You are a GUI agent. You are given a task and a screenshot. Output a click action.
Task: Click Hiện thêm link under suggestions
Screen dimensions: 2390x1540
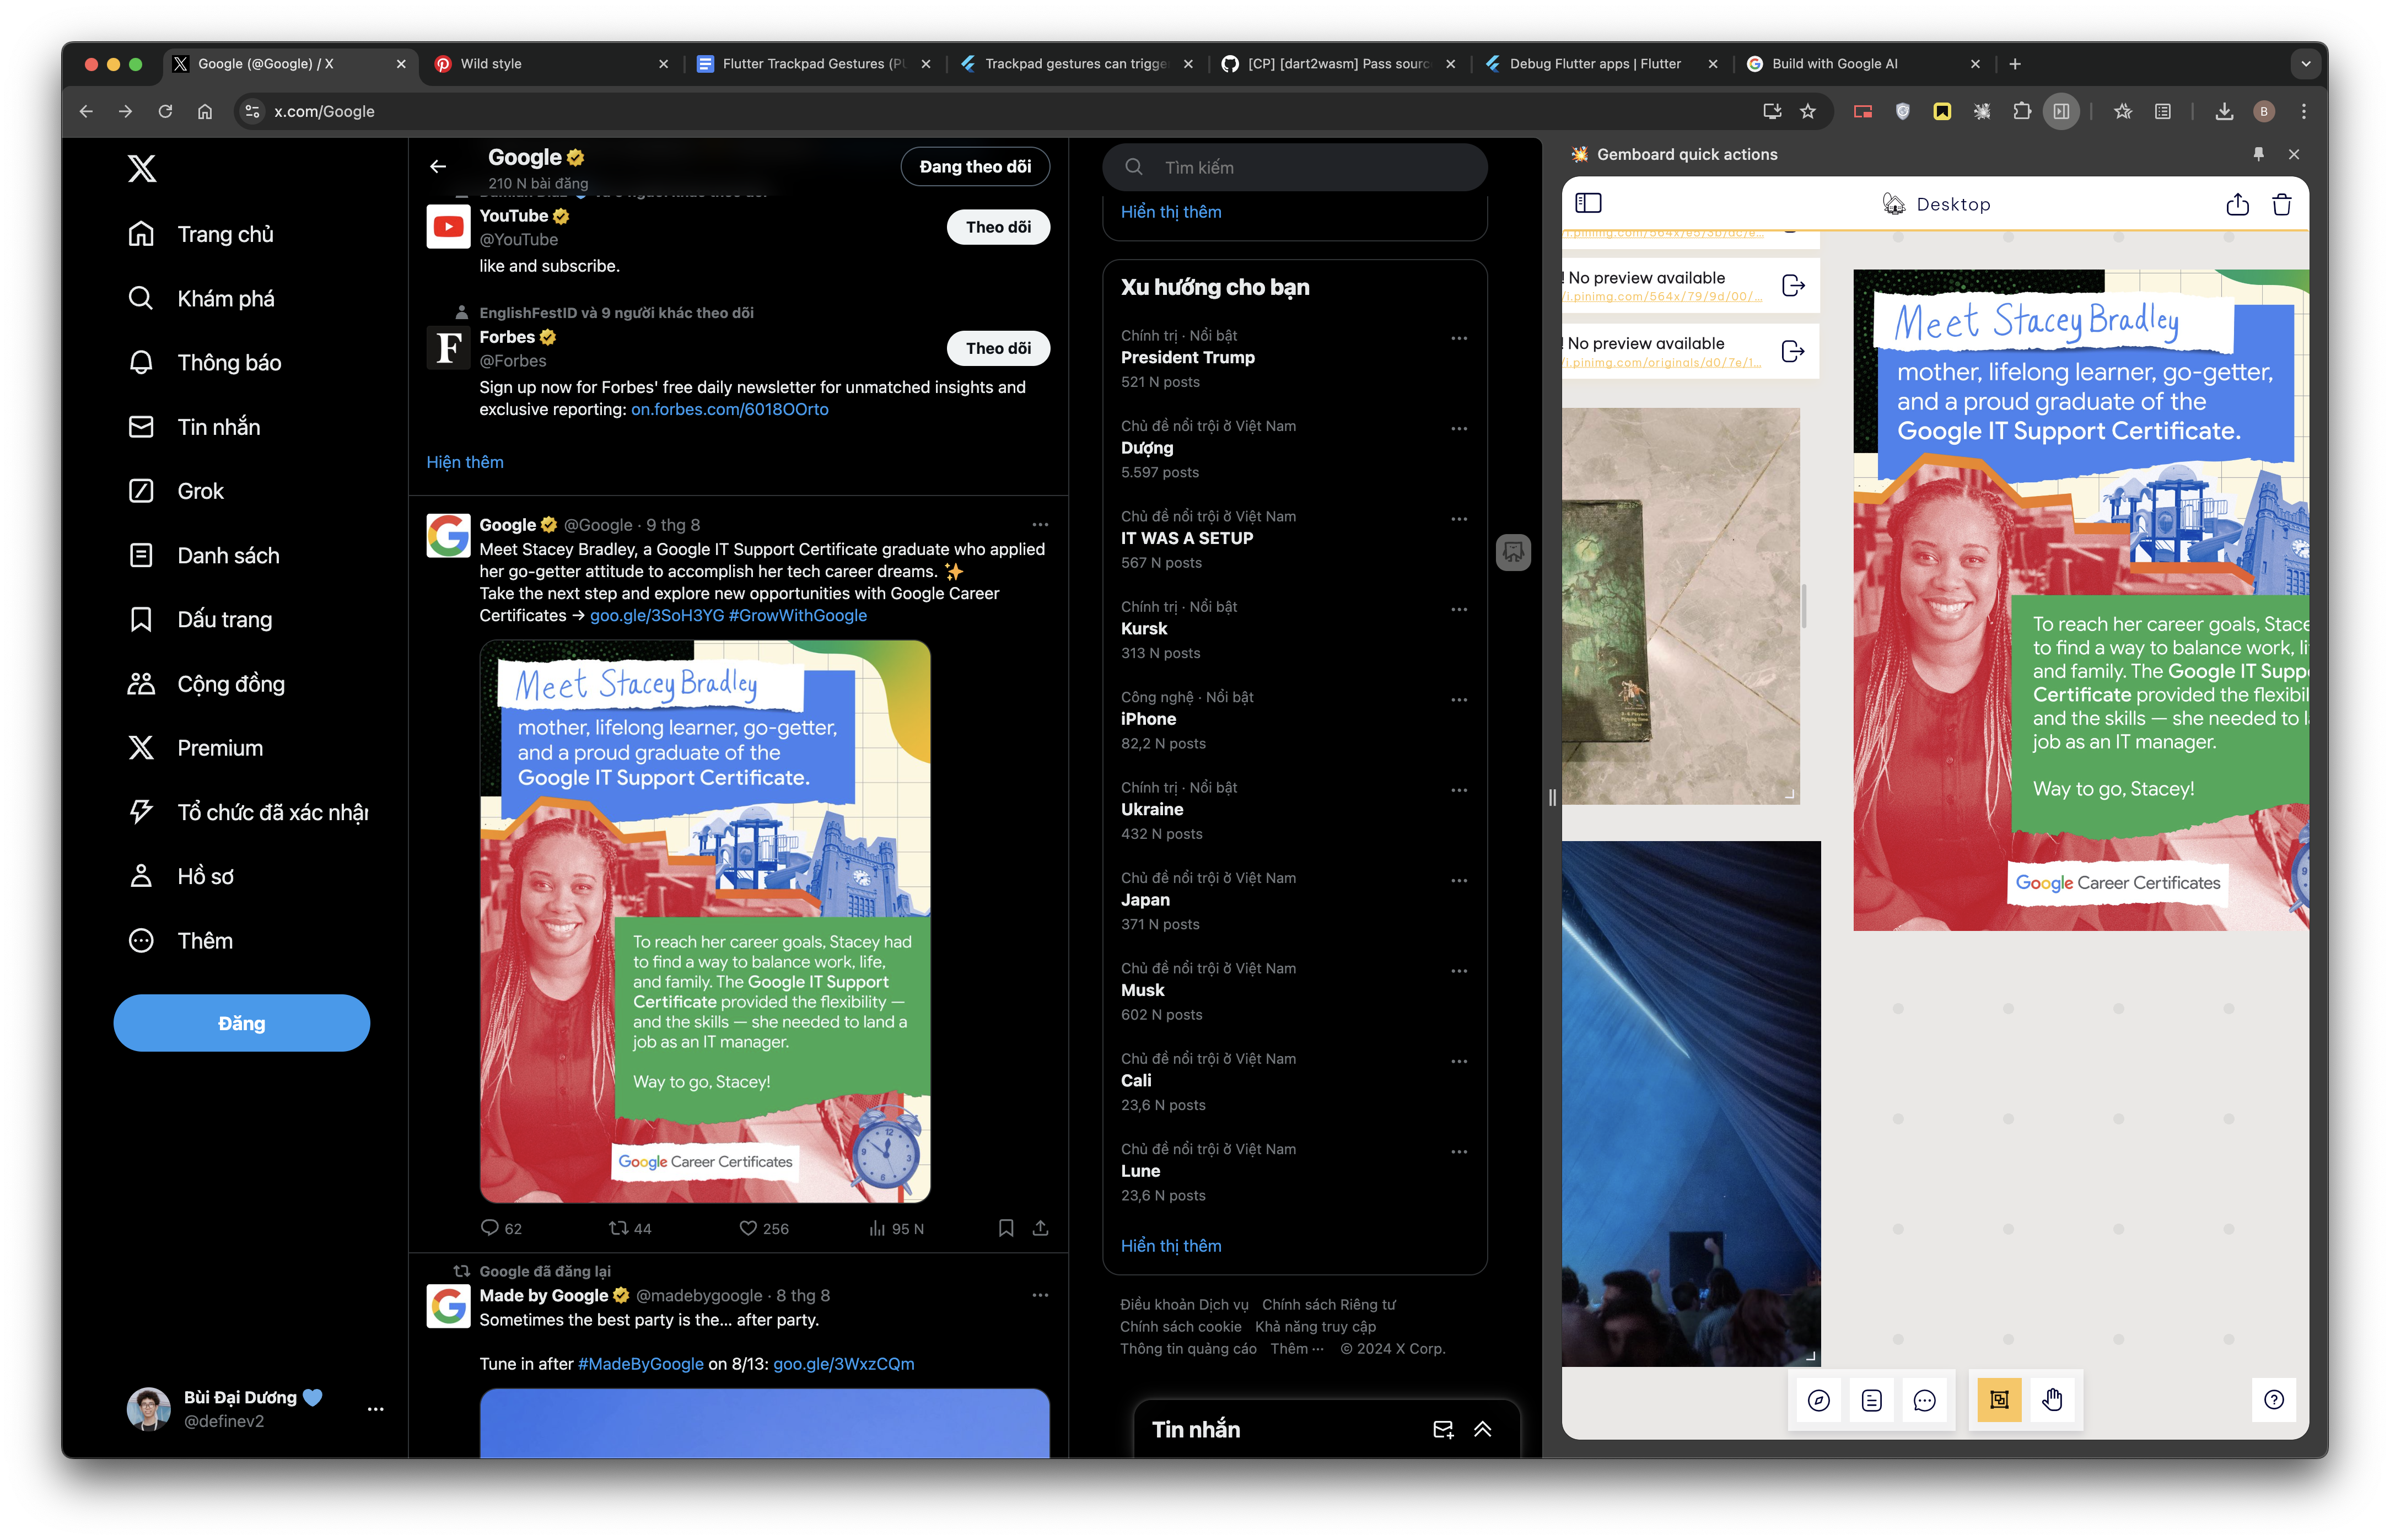click(x=465, y=462)
